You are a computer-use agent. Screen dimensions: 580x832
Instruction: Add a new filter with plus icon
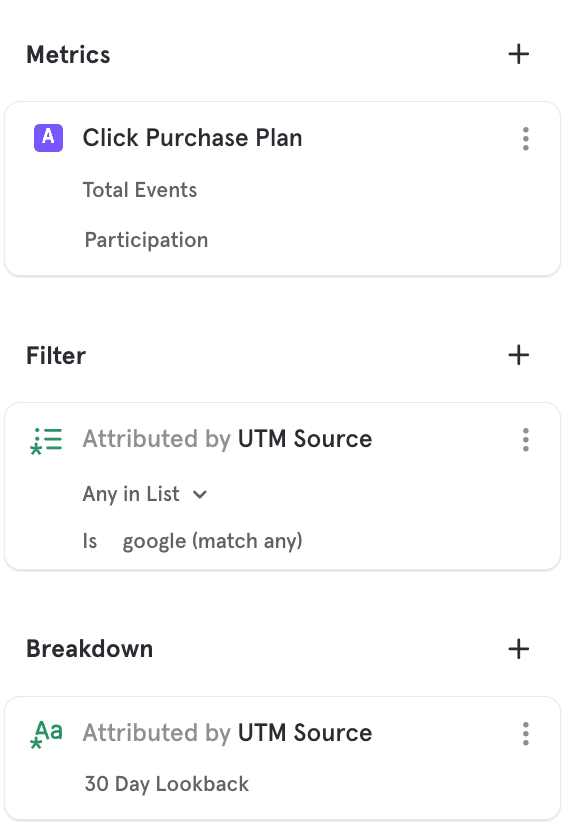[518, 355]
